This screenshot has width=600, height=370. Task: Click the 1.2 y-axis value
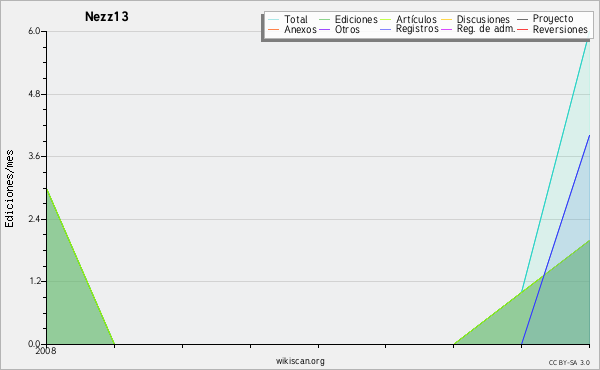tap(34, 281)
